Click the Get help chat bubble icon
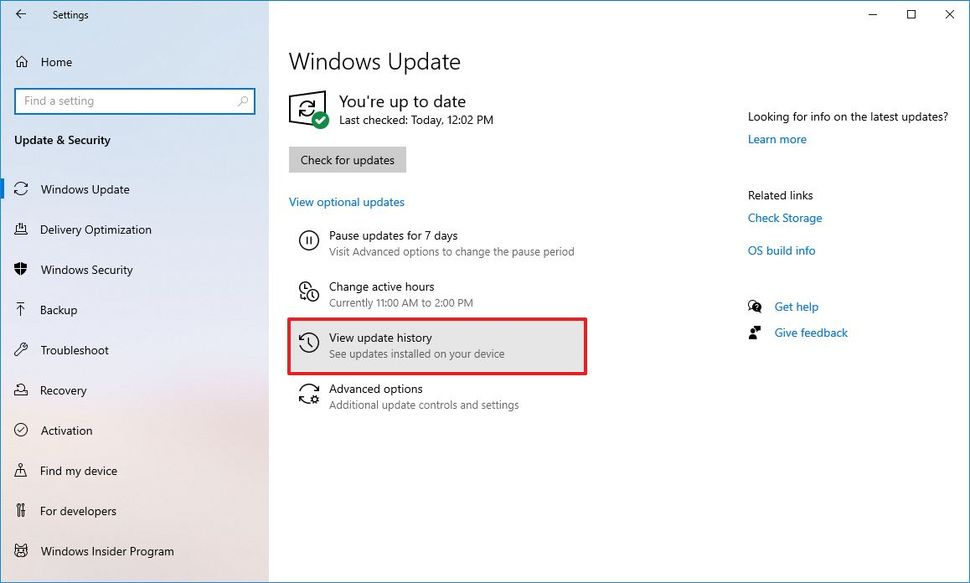This screenshot has height=583, width=970. tap(755, 306)
